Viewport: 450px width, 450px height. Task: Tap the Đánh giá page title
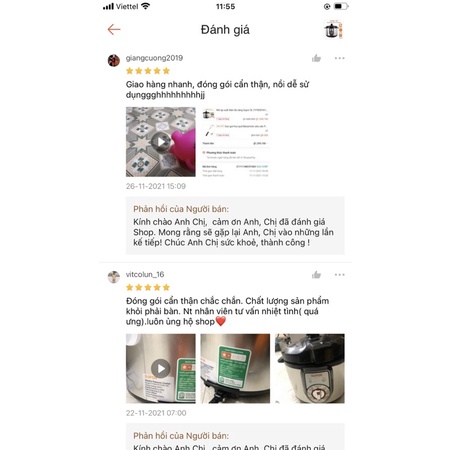click(225, 30)
